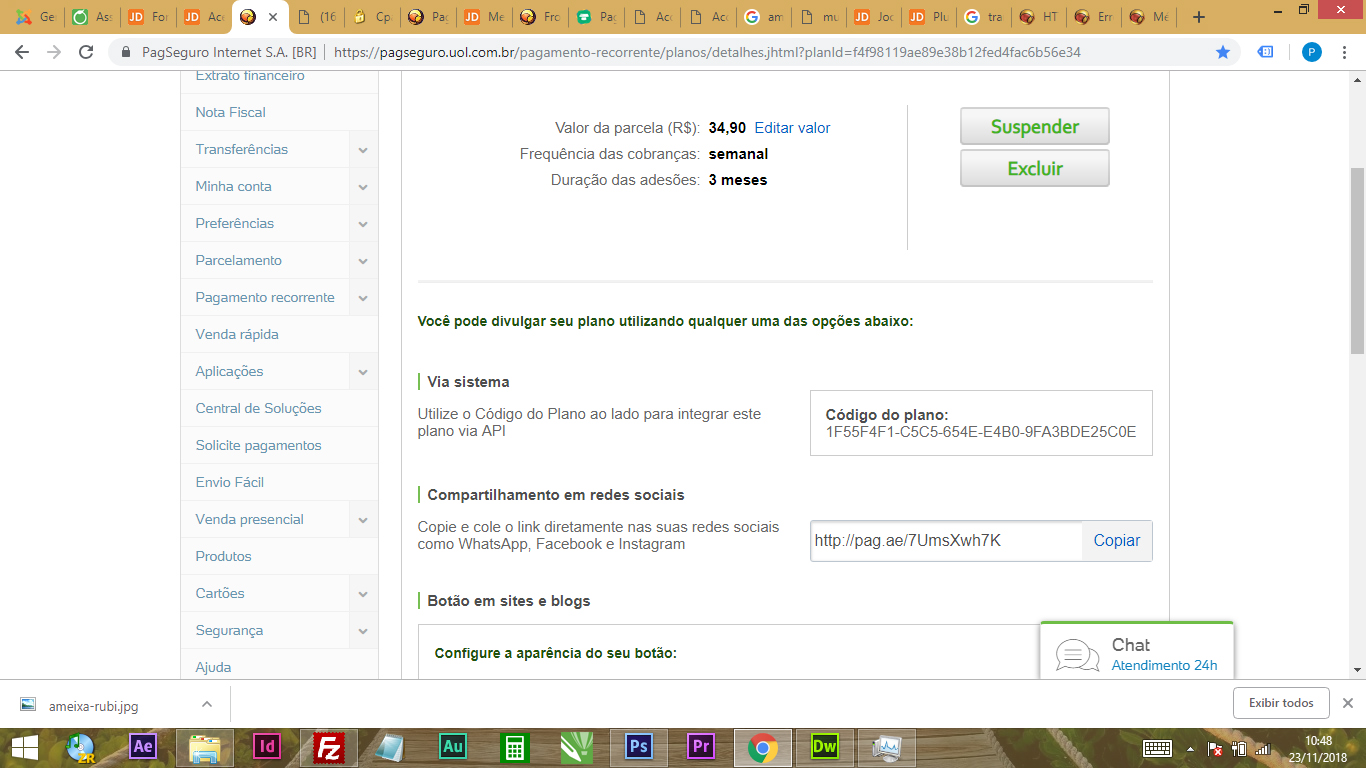Viewport: 1366px width, 768px height.
Task: Expand the Parcelamento submenu arrow
Action: pyautogui.click(x=363, y=261)
